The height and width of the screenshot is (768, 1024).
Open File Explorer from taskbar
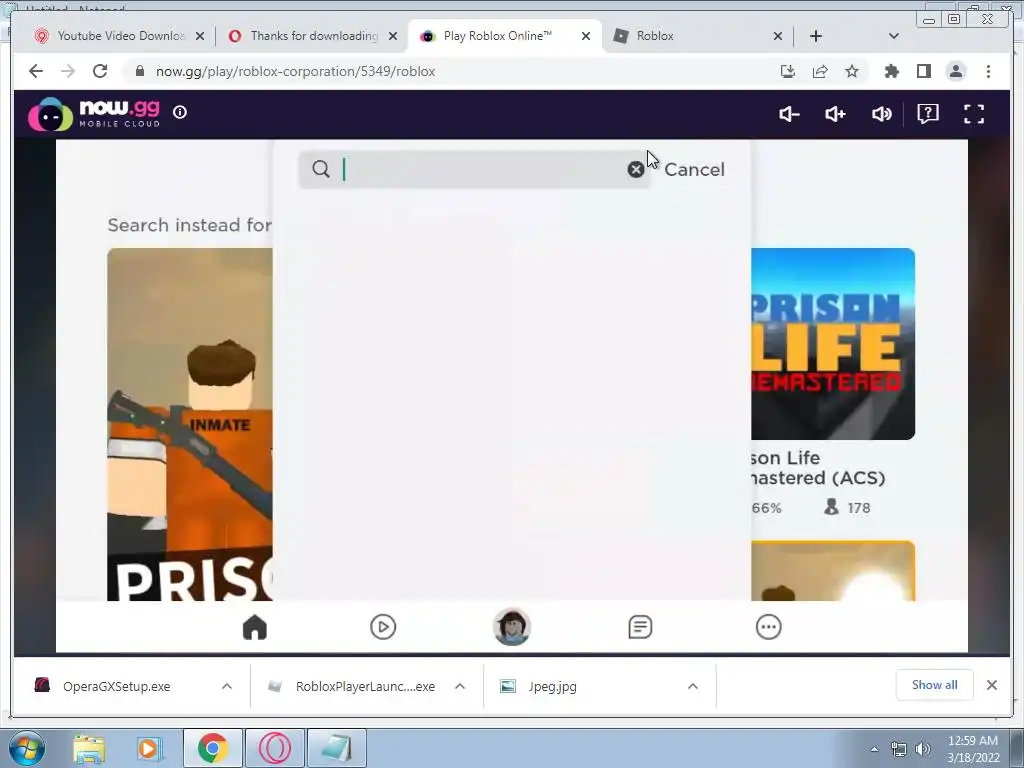click(89, 748)
